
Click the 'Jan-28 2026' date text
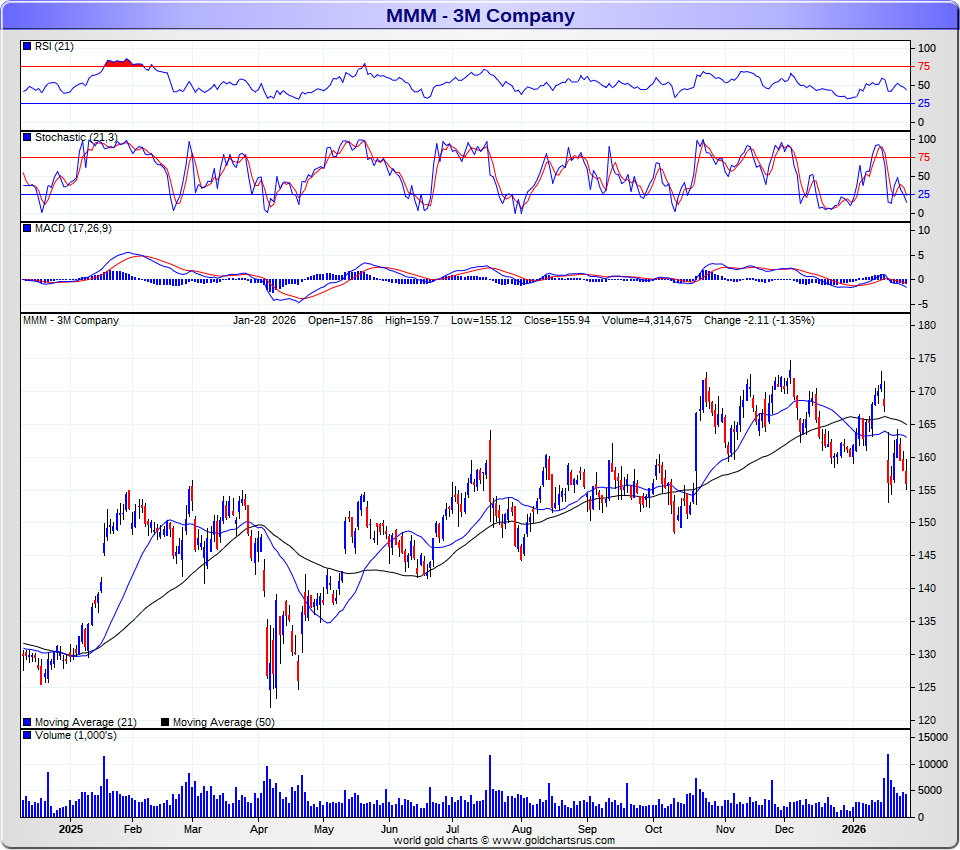[264, 320]
